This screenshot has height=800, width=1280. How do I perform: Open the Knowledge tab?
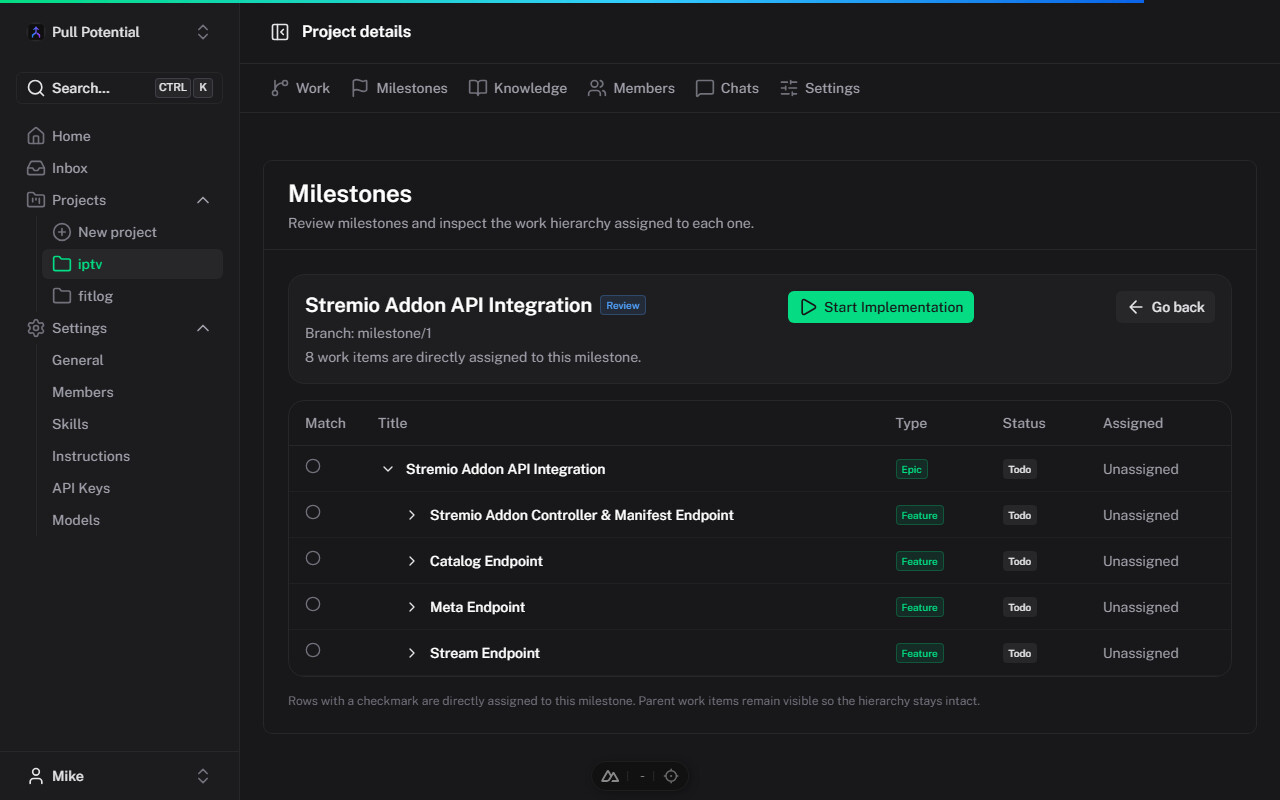(x=517, y=88)
